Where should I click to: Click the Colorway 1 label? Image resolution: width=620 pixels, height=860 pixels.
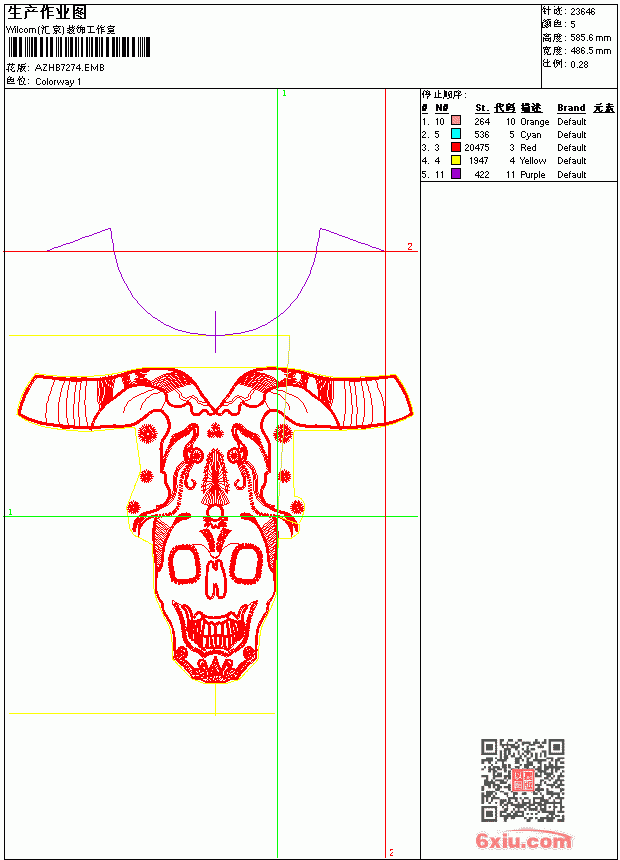point(58,82)
